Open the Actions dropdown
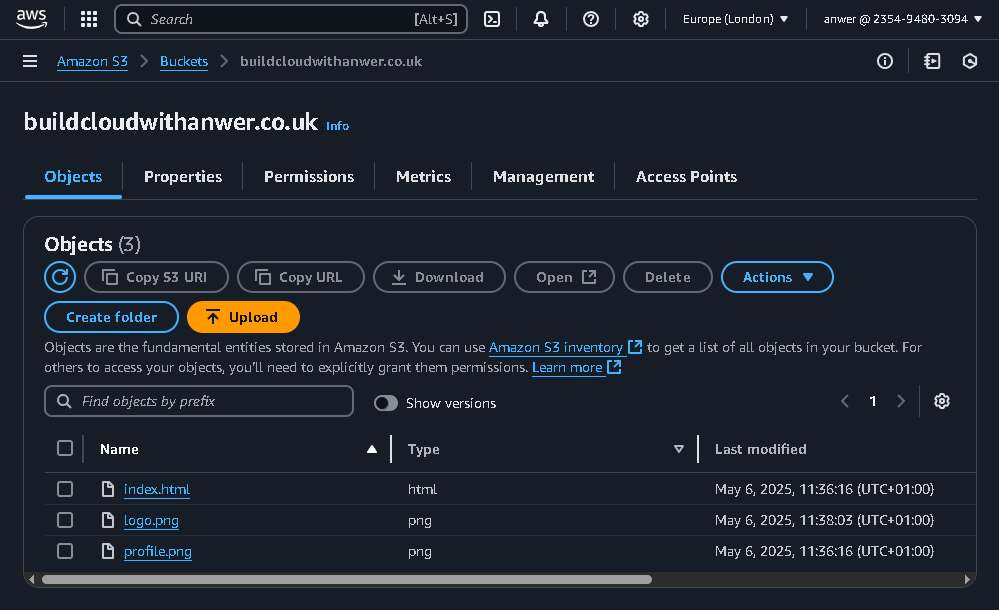999x610 pixels. click(777, 277)
